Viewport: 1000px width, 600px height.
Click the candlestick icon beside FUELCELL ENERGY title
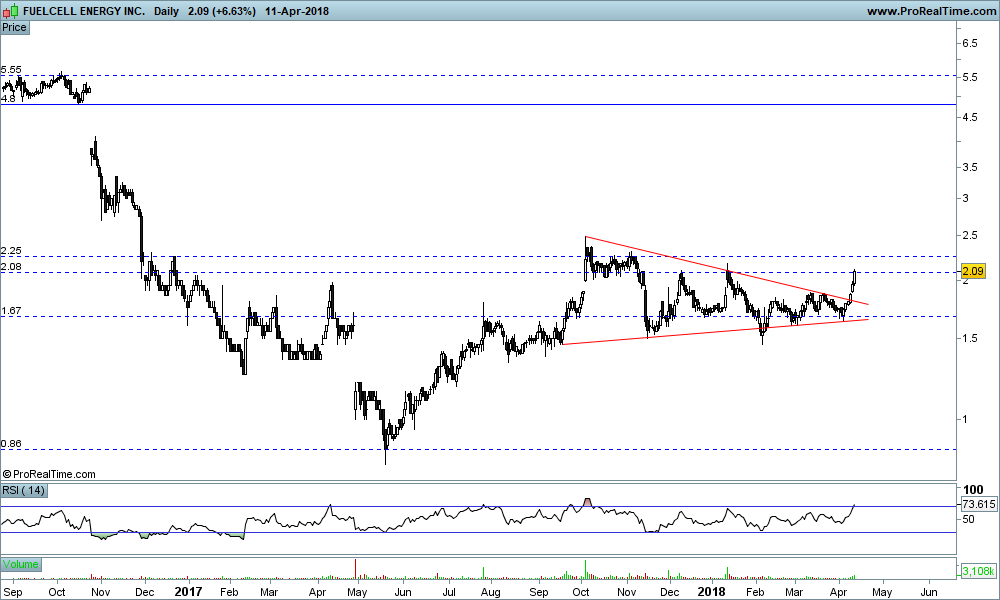[x=10, y=11]
